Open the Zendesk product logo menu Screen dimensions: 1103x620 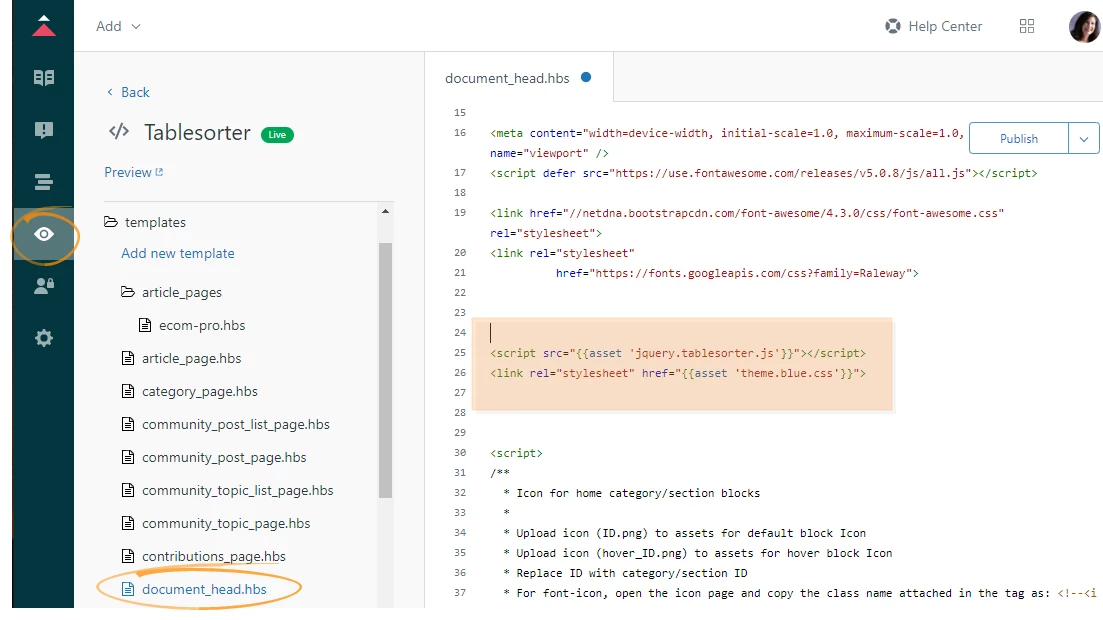pos(44,25)
